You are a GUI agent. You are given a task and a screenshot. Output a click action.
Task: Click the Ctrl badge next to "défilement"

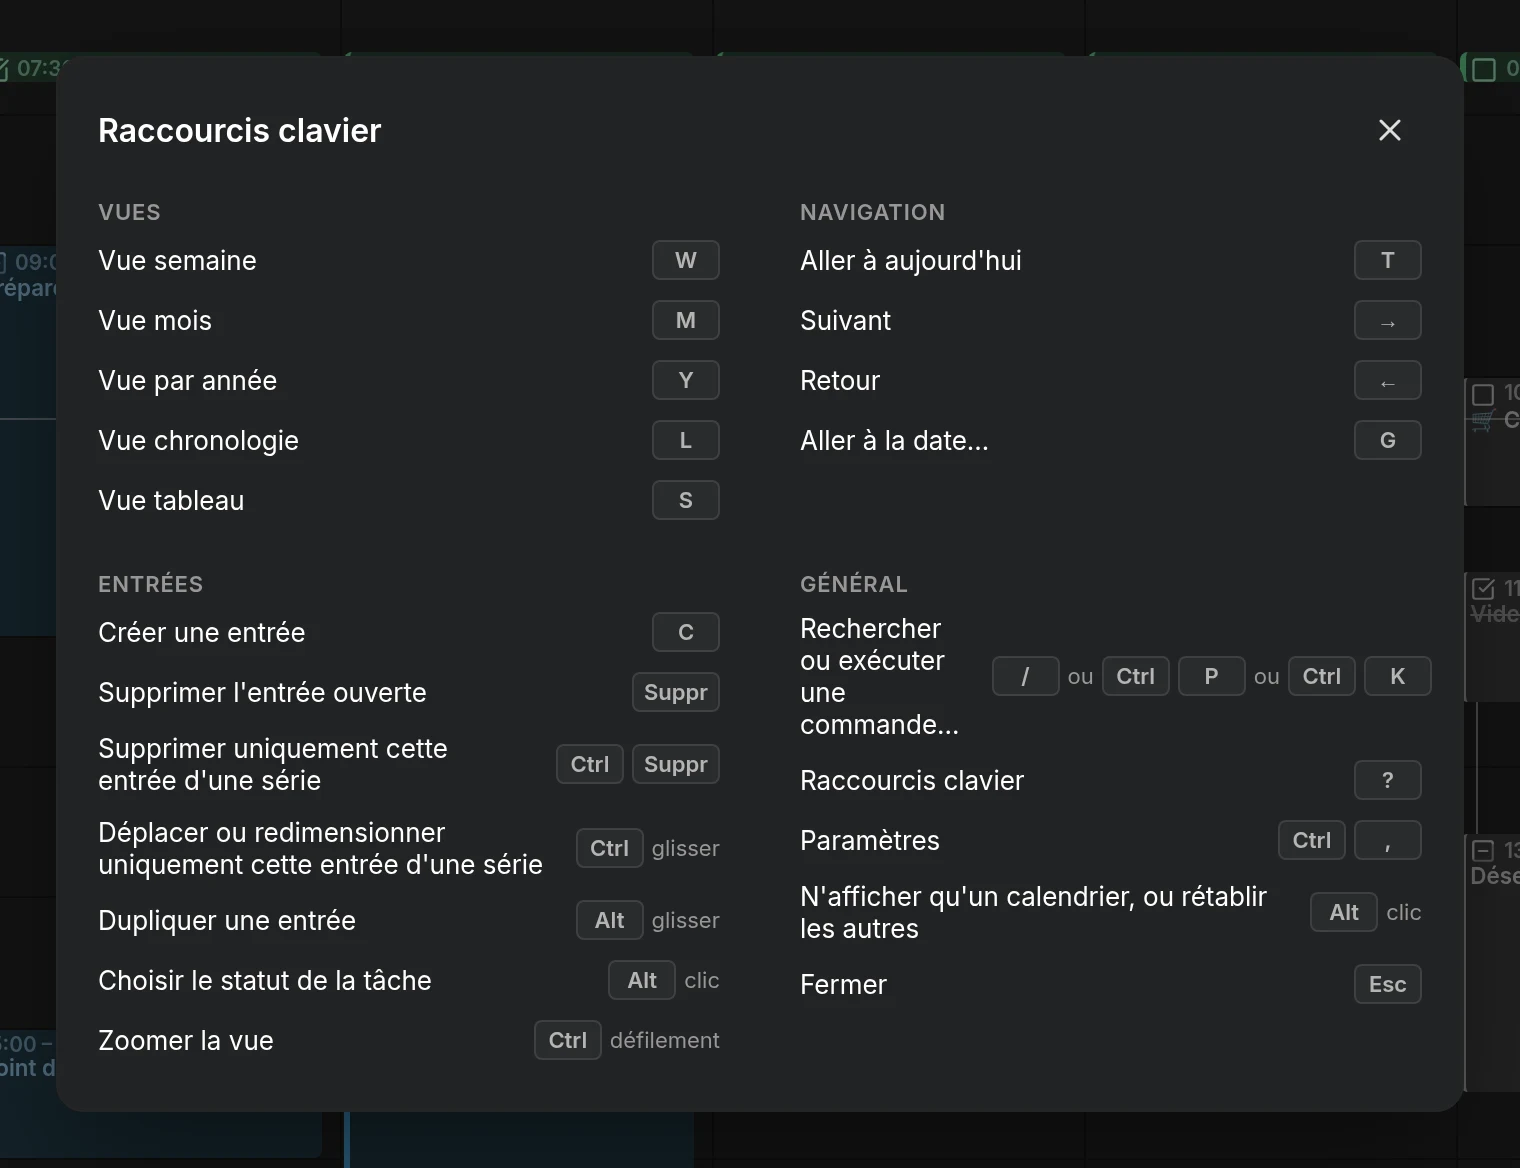pos(567,1040)
